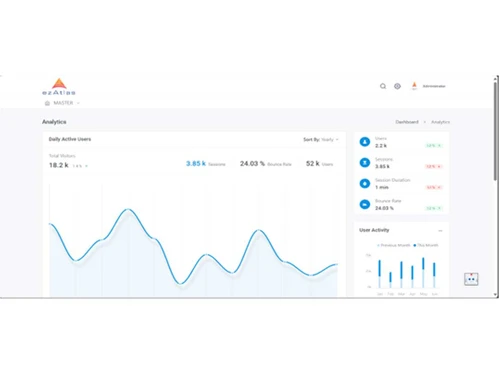Click the Daily Active Users heading
Viewport: 500px width, 375px height.
pos(70,139)
